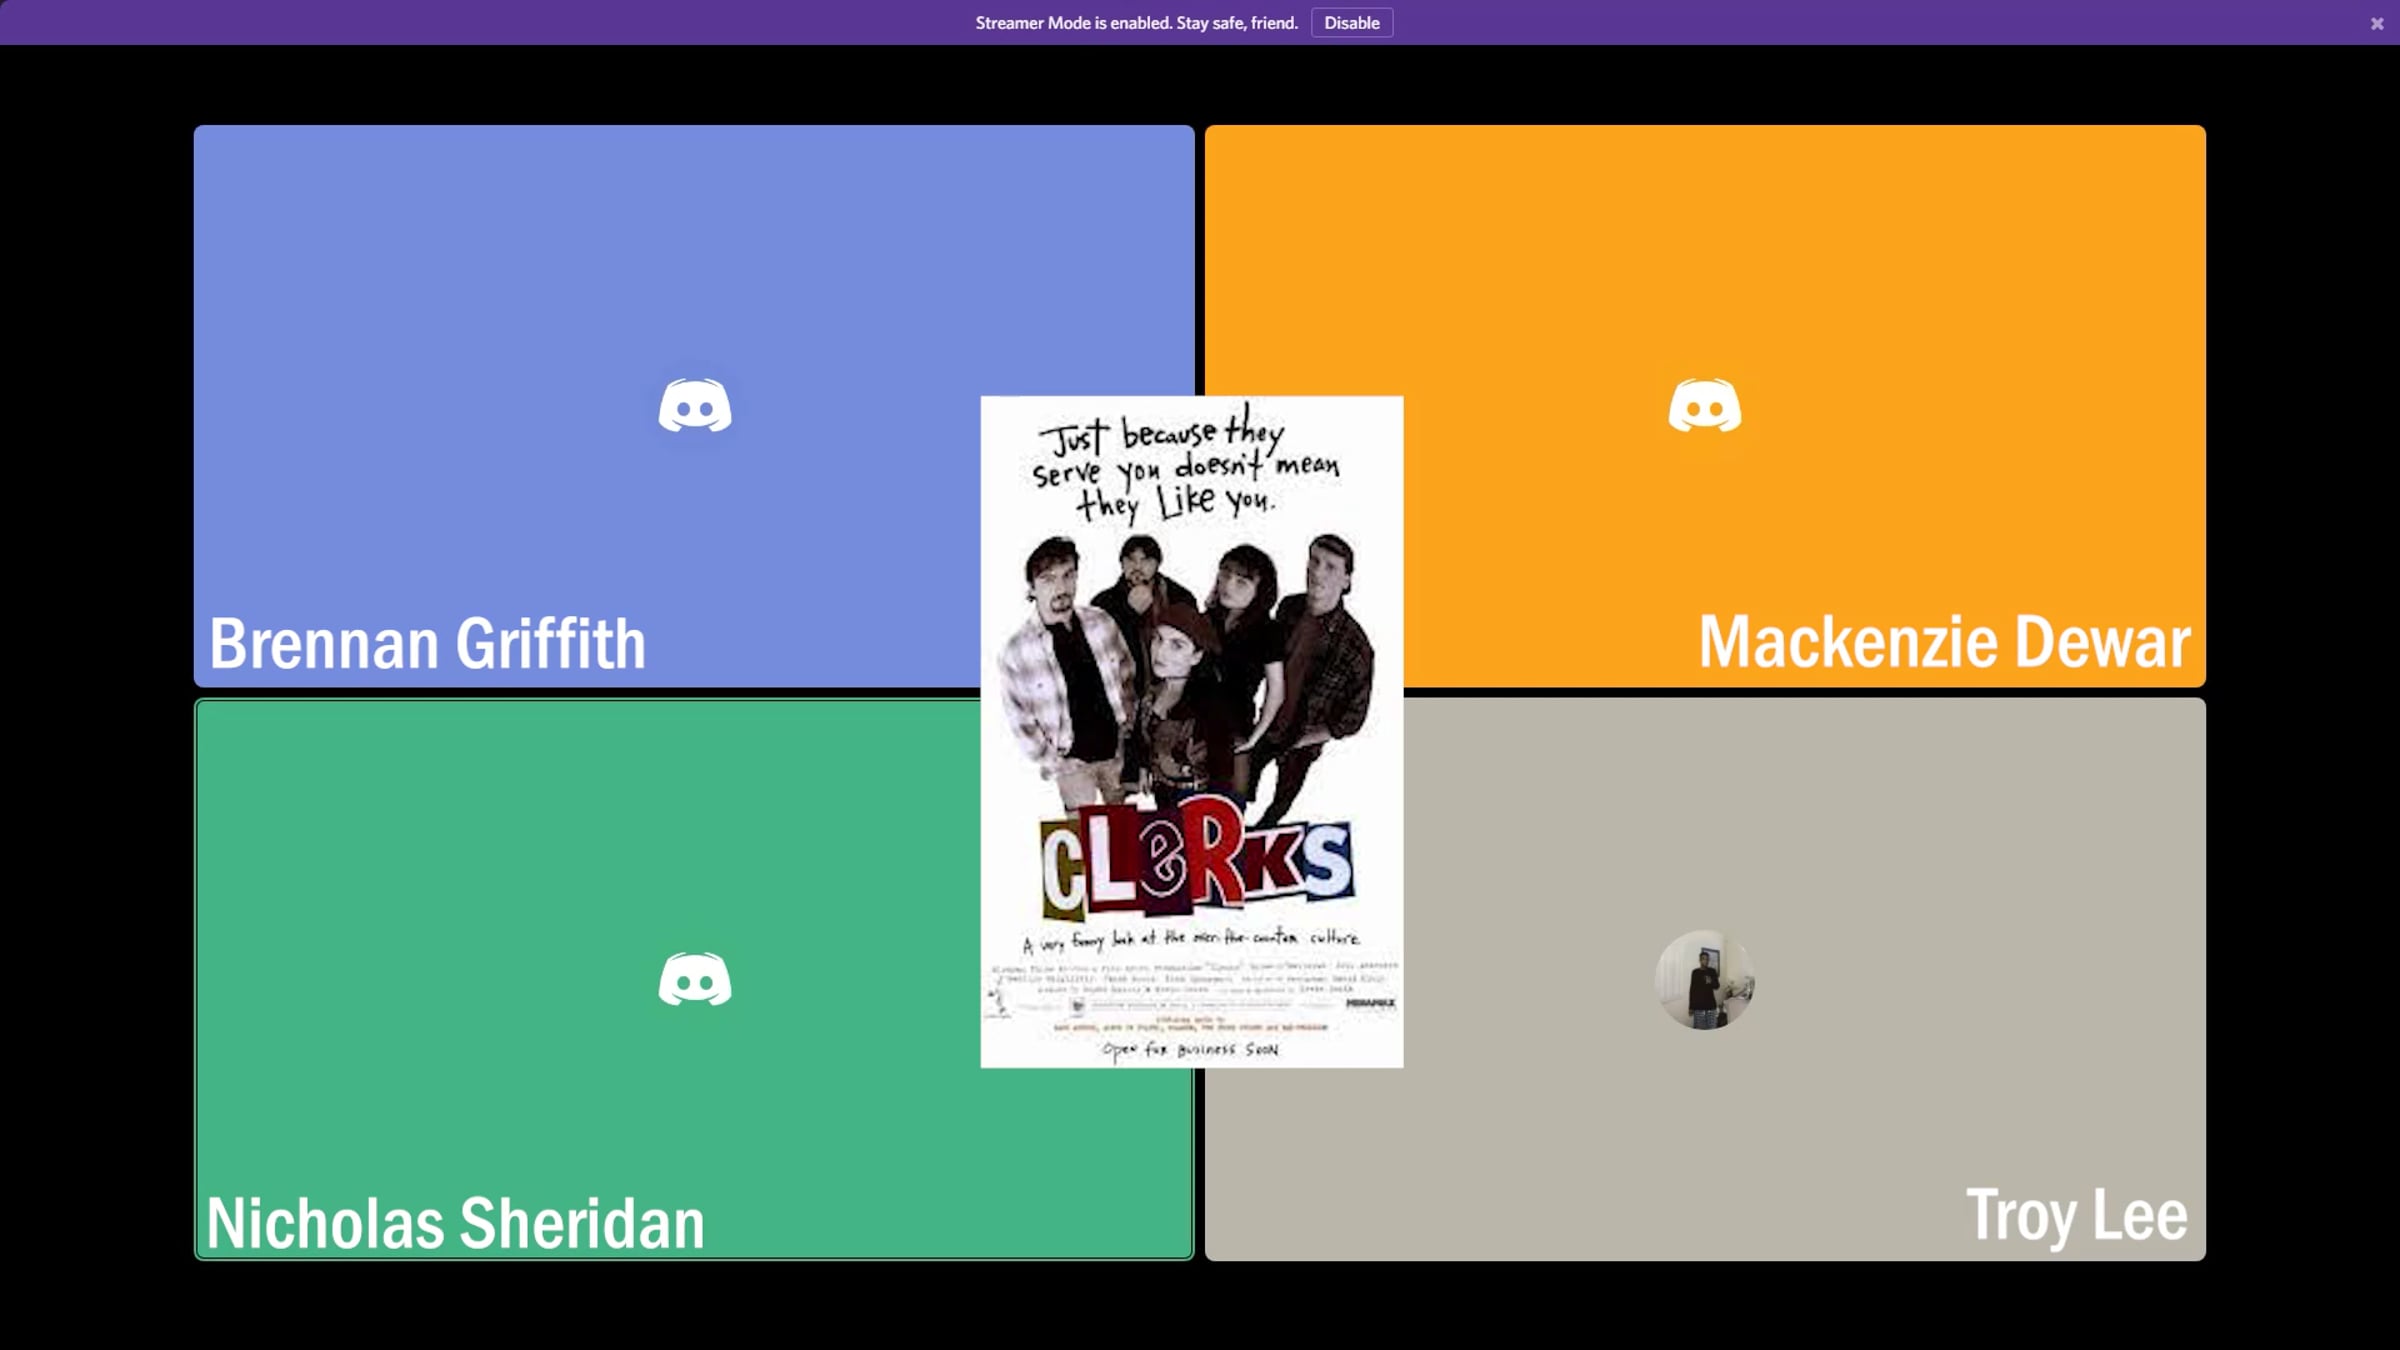Click the Streamer Mode enabled notice text
This screenshot has width=2400, height=1350.
click(1136, 23)
